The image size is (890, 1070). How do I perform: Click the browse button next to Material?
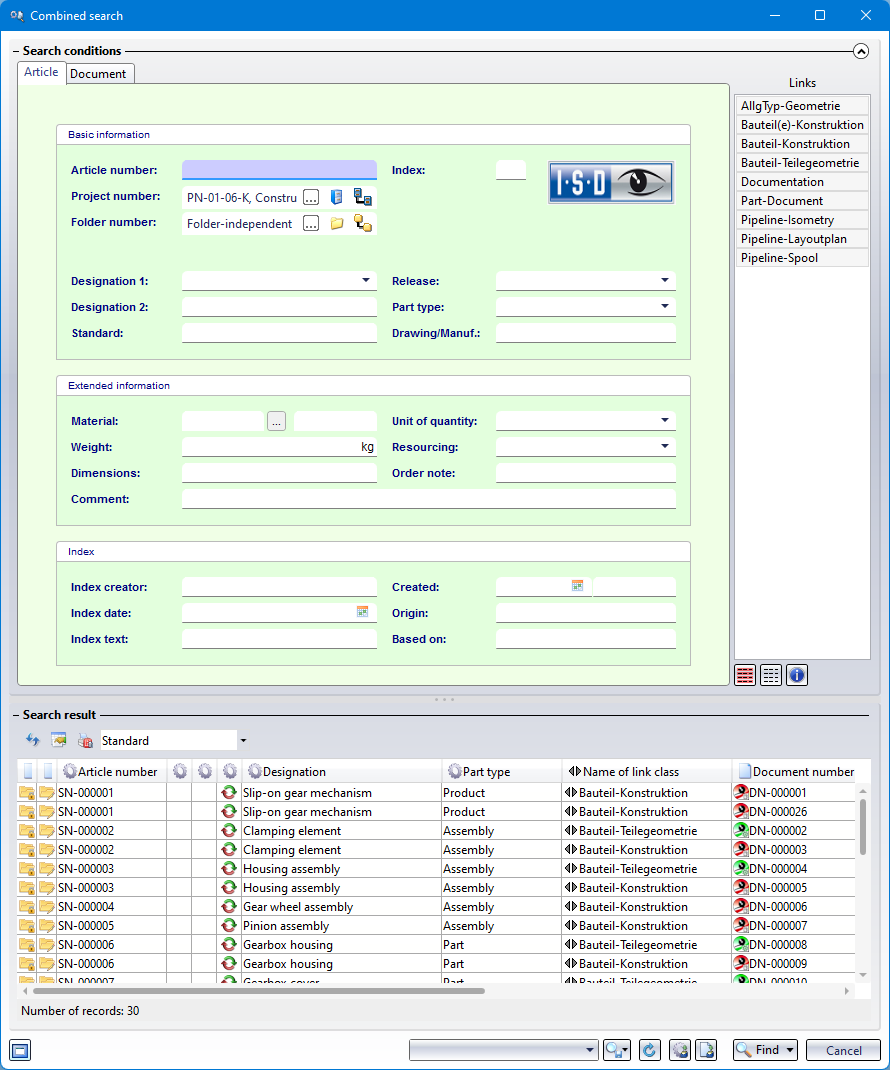[276, 421]
